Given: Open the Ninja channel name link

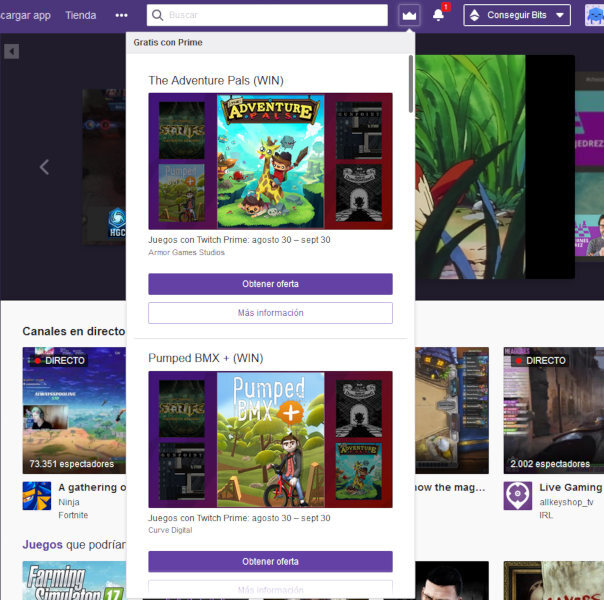Looking at the screenshot, I should click(x=69, y=502).
